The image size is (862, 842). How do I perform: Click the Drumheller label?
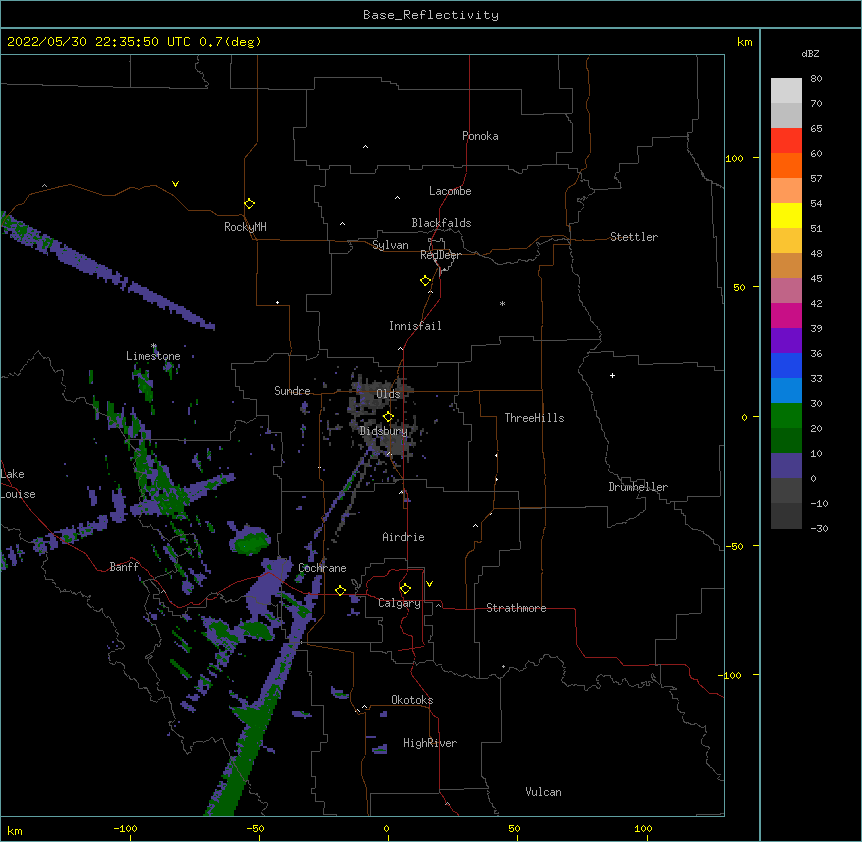(x=638, y=487)
